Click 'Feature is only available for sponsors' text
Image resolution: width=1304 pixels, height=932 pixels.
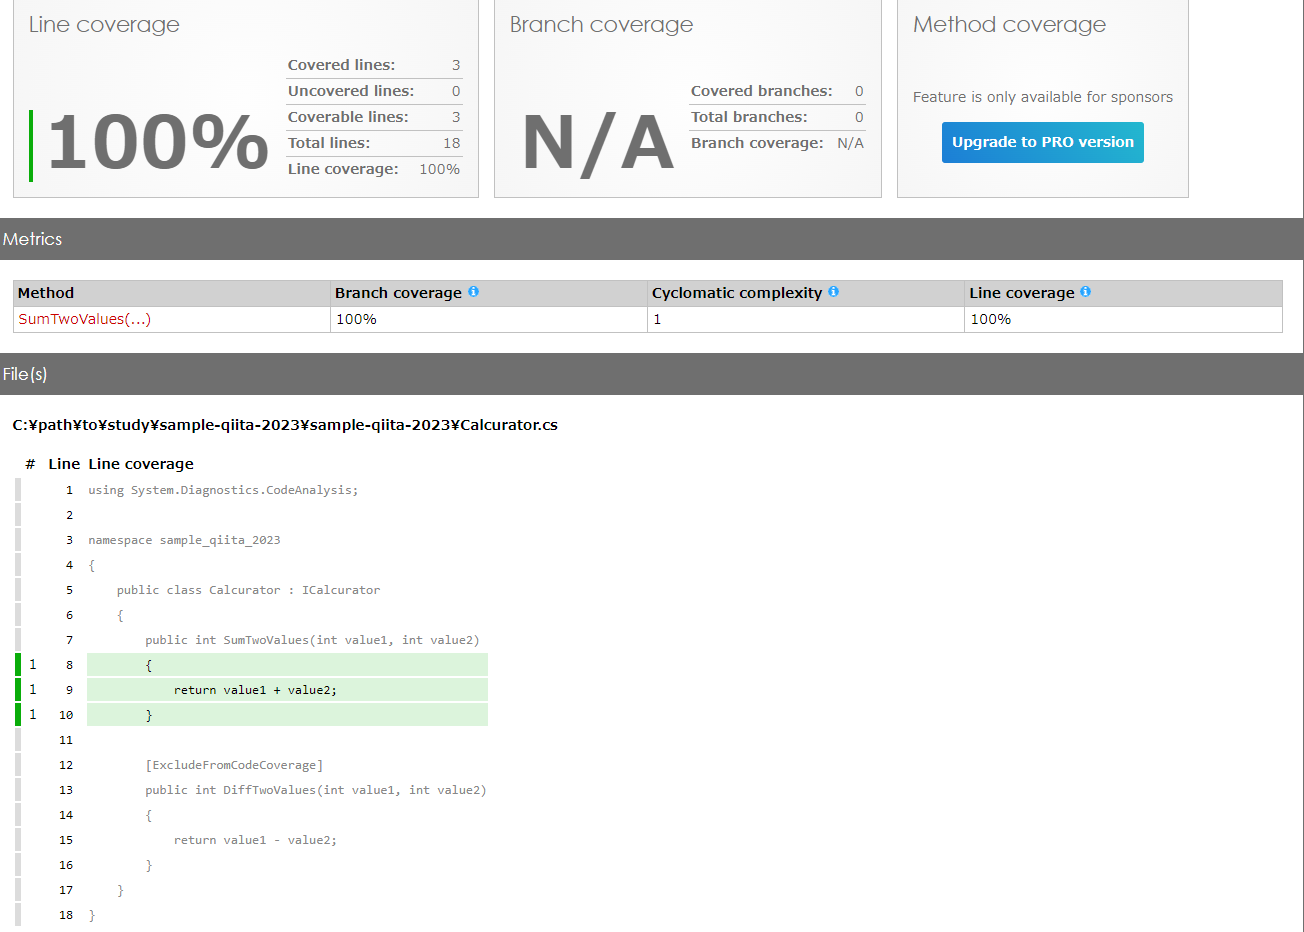tap(1043, 97)
